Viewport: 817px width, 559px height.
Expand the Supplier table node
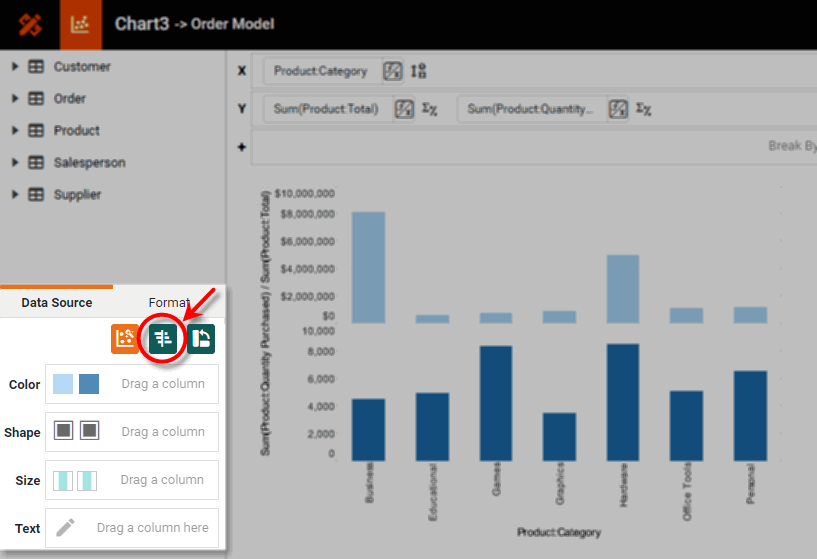[x=15, y=195]
